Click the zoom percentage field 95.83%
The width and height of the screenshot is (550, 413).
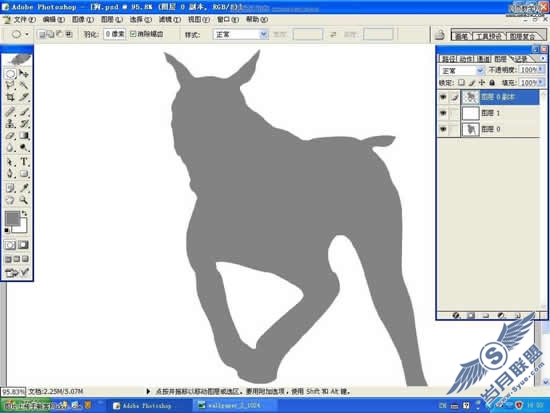[x=13, y=391]
